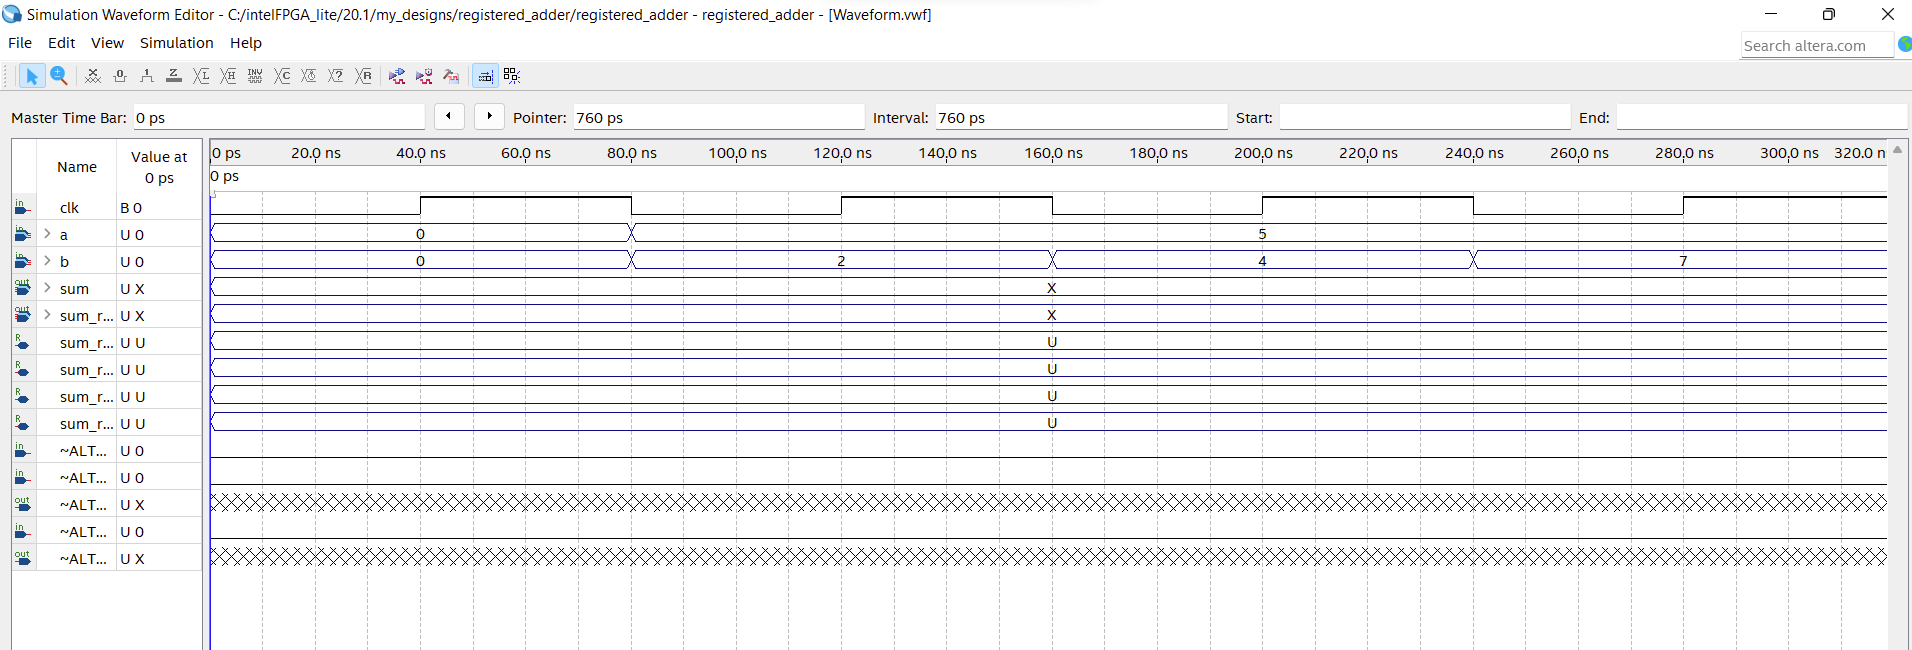Viewport: 1912px width, 650px height.
Task: Click the Invert (INV) waveform icon
Action: coord(255,76)
